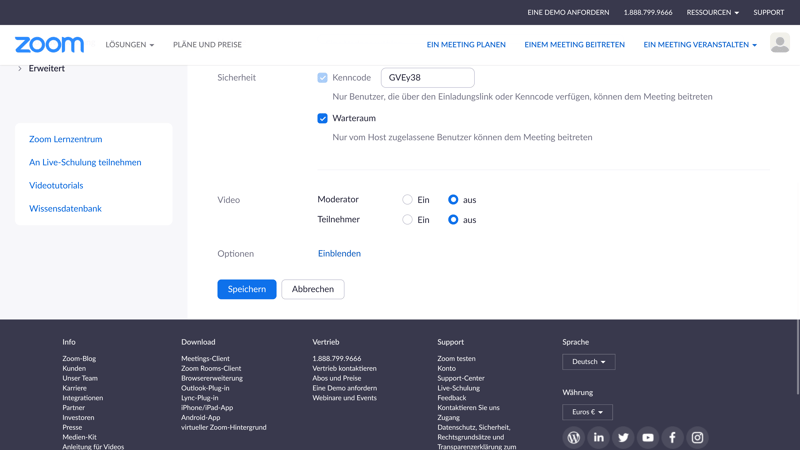Open the Euros € currency dropdown

point(587,412)
